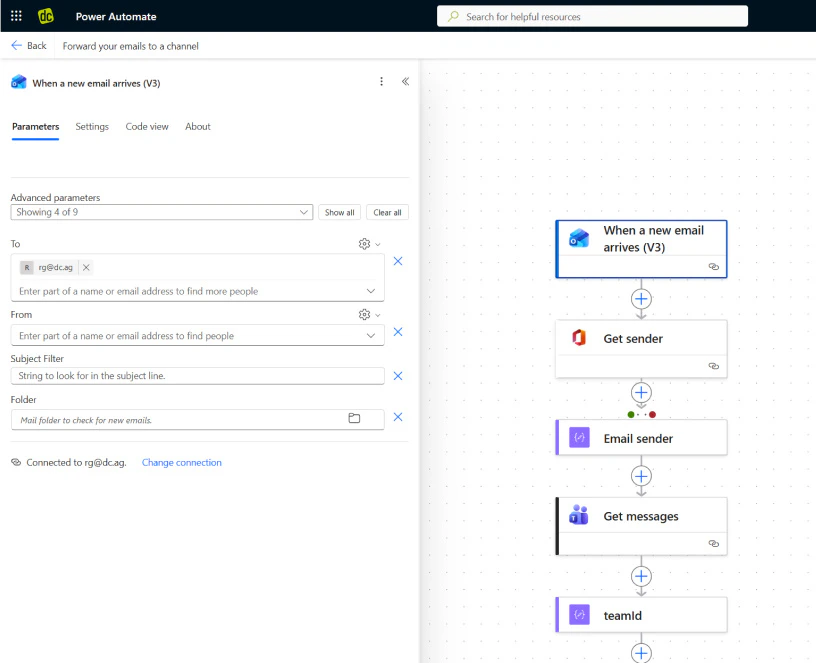This screenshot has height=663, width=816.
Task: Add a step below Get sender
Action: click(641, 392)
